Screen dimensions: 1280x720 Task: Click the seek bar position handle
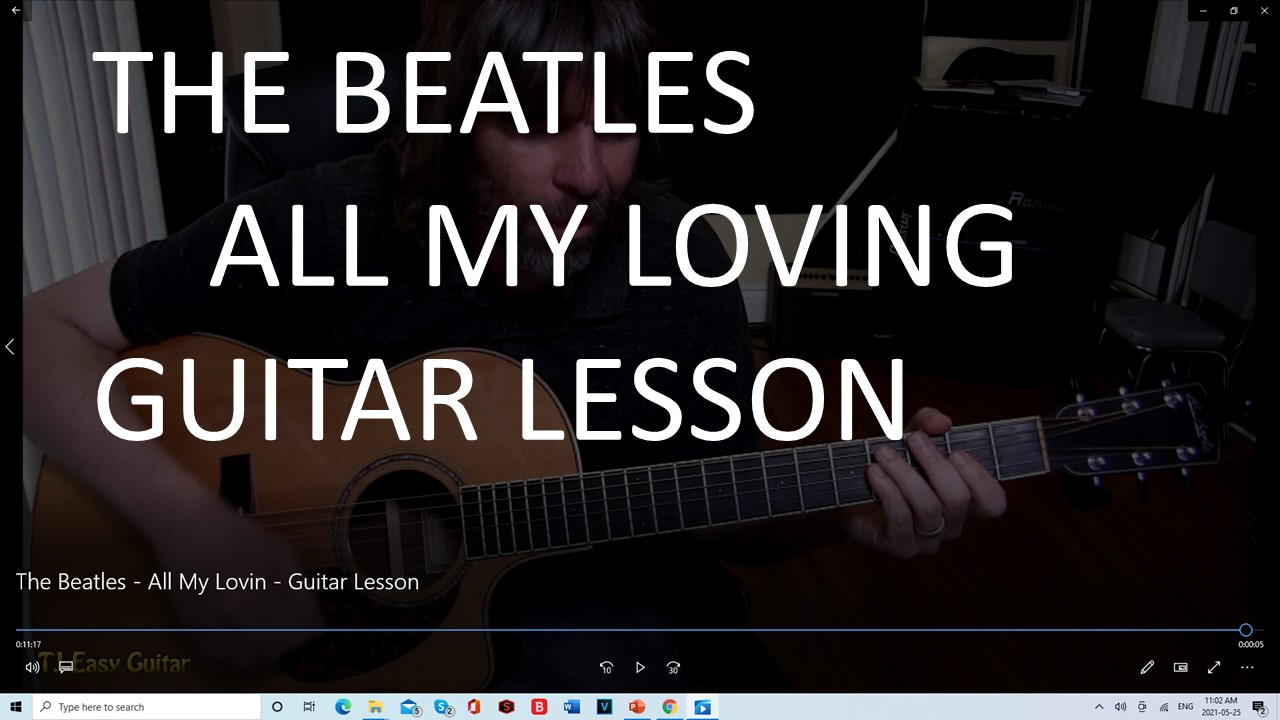pyautogui.click(x=1245, y=630)
